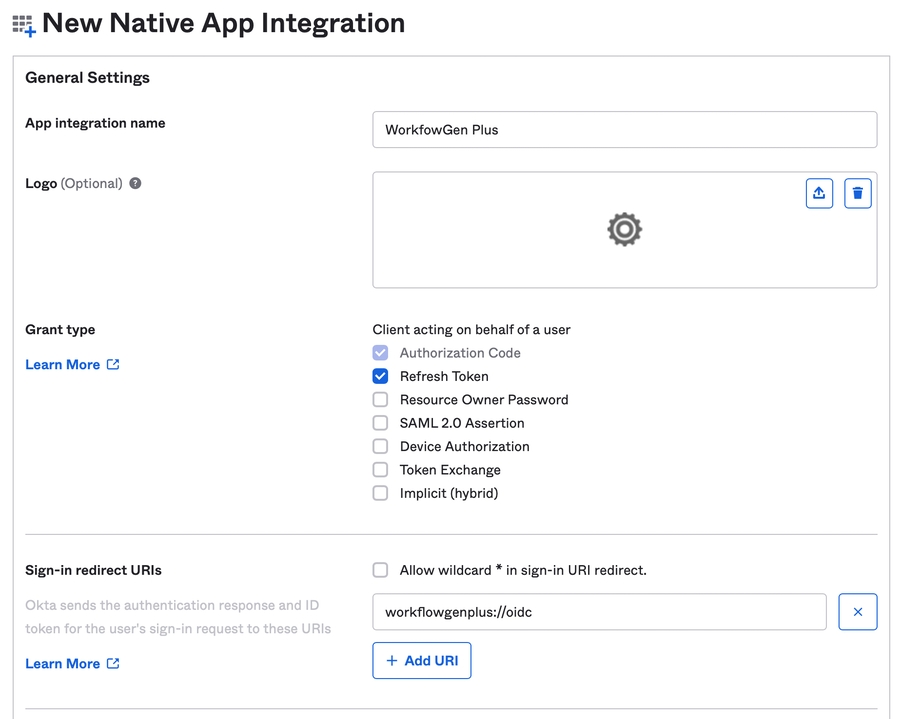This screenshot has height=719, width=900.
Task: Click the sign-in redirect URI text field
Action: click(x=599, y=612)
